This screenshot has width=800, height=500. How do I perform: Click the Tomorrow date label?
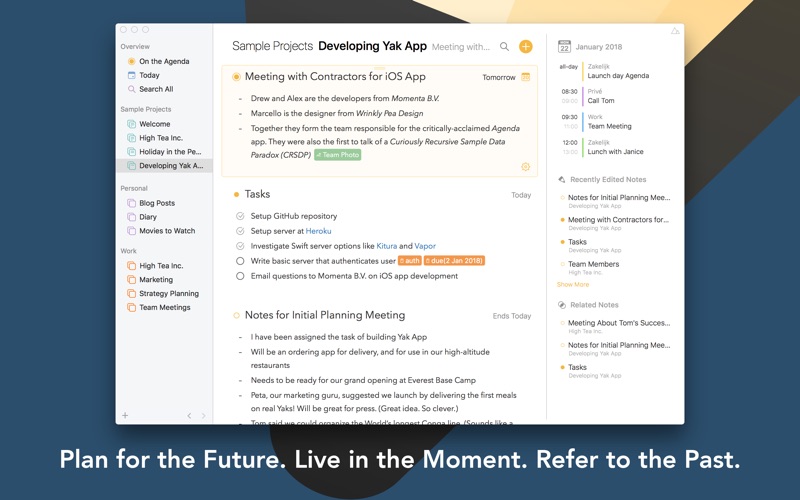pos(499,78)
